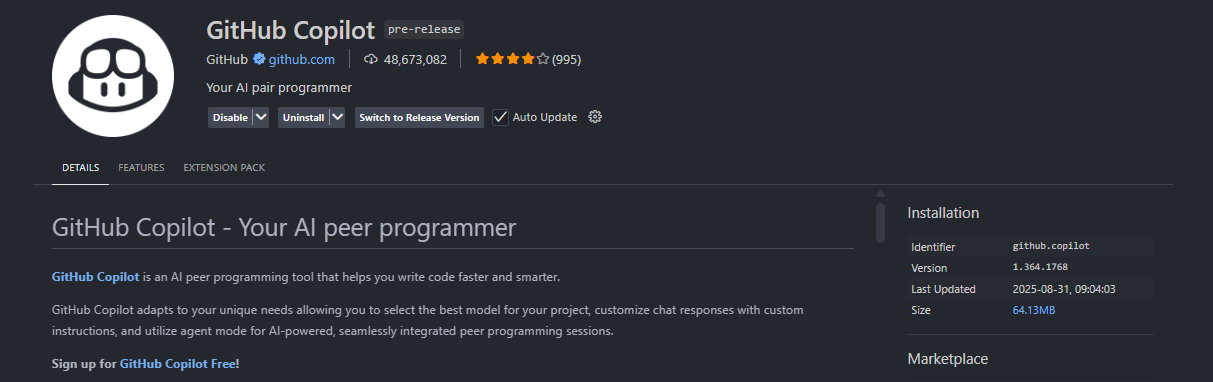Click the verified publisher badge icon
1213x382 pixels.
tap(258, 59)
